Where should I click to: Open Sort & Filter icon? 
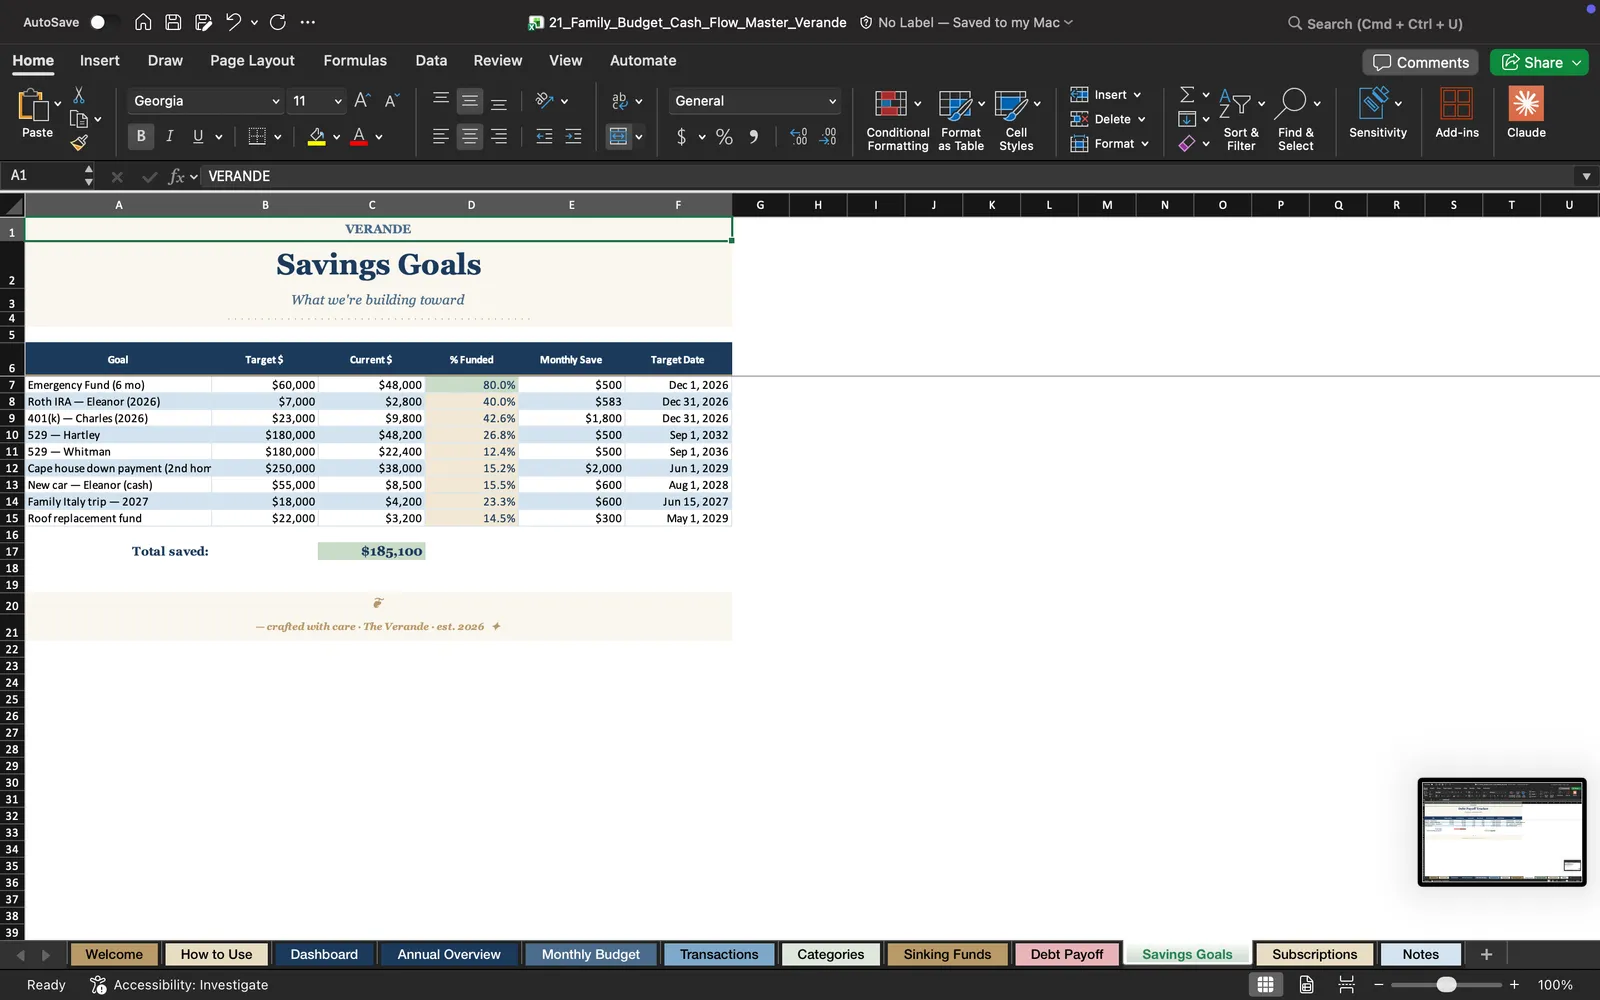click(1235, 103)
